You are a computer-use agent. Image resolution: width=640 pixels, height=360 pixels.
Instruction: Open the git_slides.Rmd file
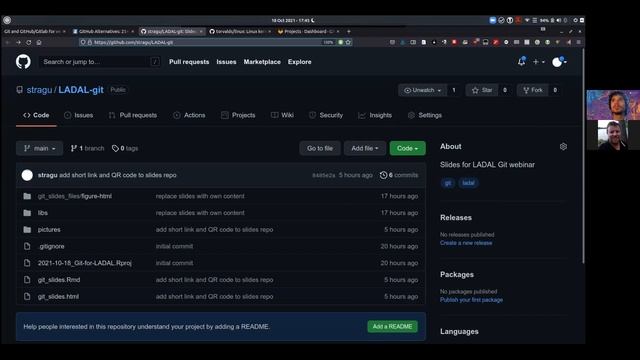tap(59, 280)
